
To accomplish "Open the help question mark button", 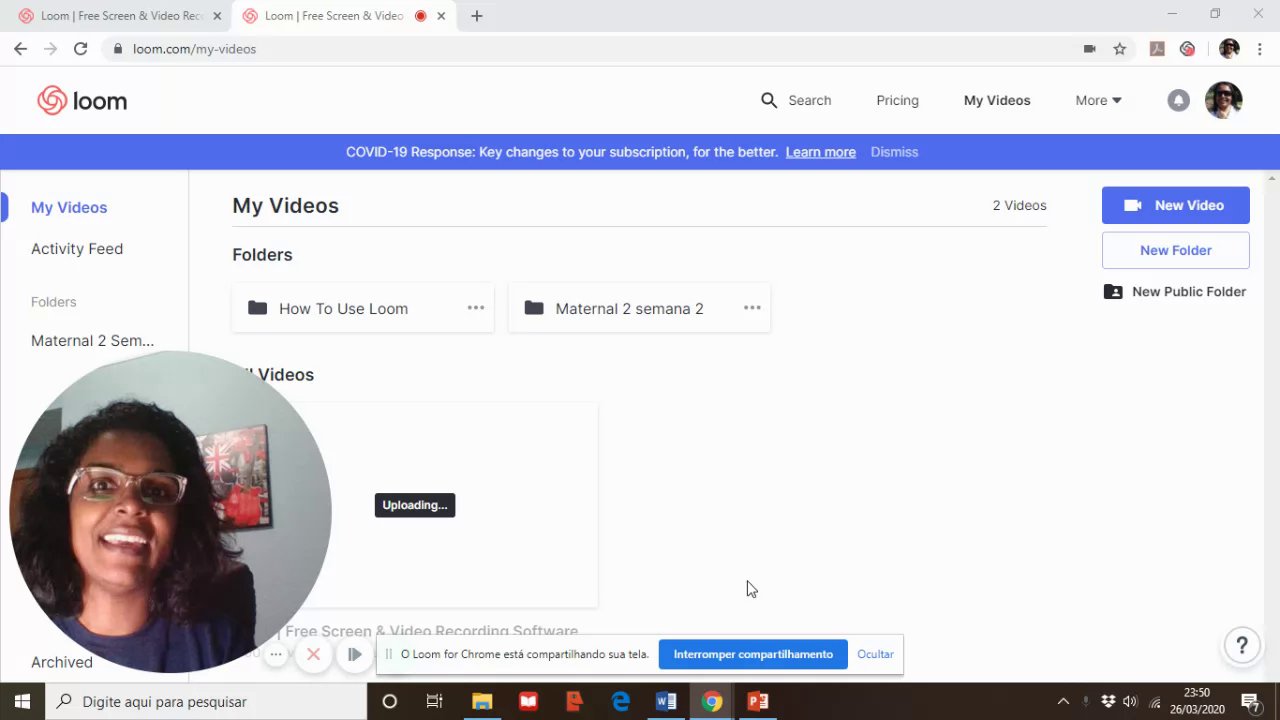I will [1242, 645].
